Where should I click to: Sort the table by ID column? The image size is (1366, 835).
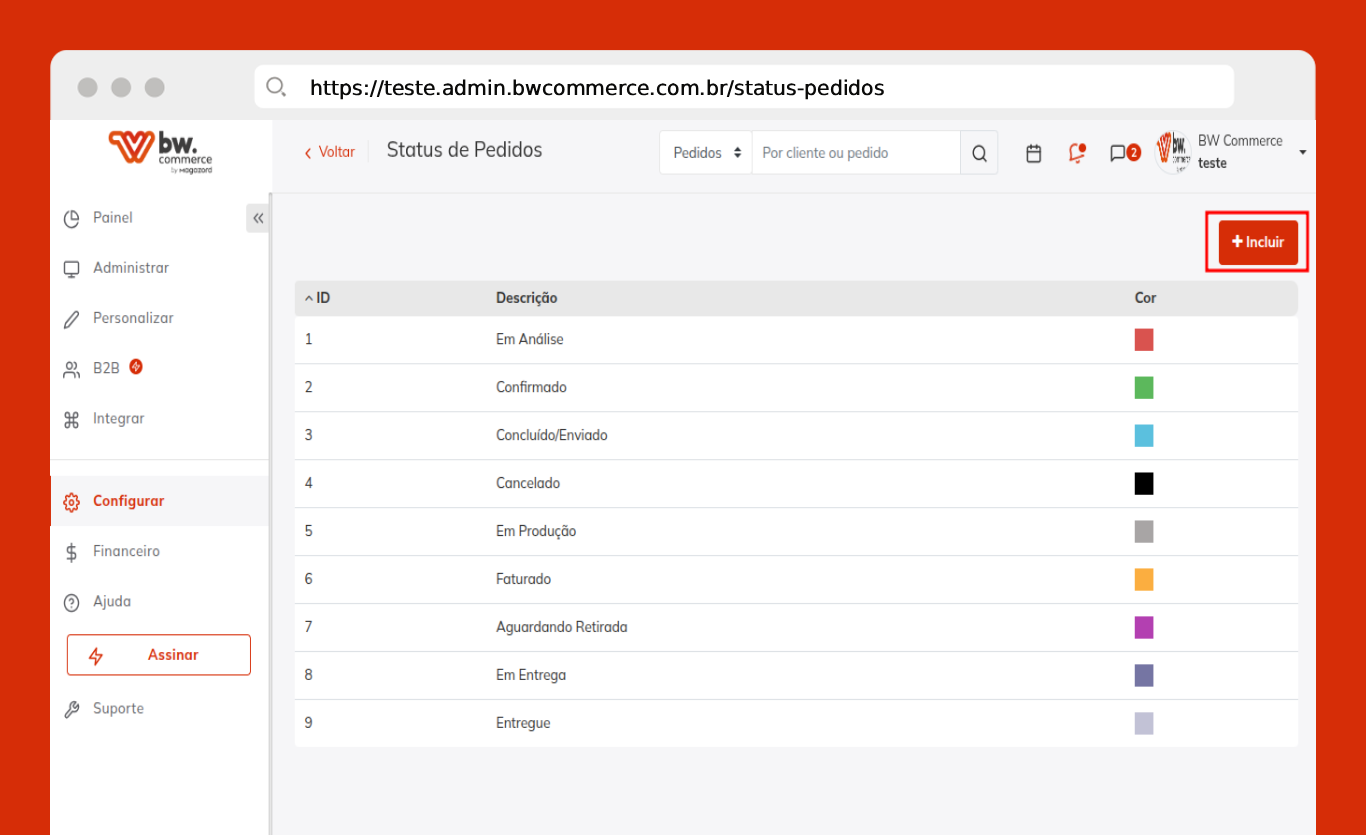point(317,298)
